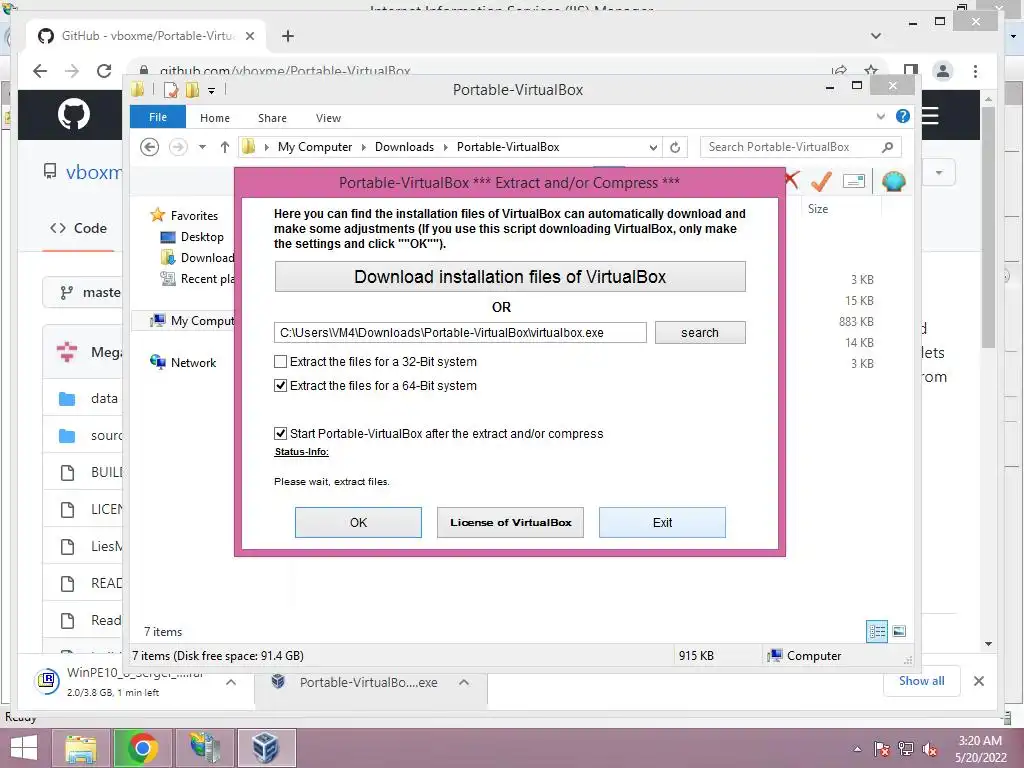
Task: Open GitHub hamburger menu
Action: pos(930,116)
